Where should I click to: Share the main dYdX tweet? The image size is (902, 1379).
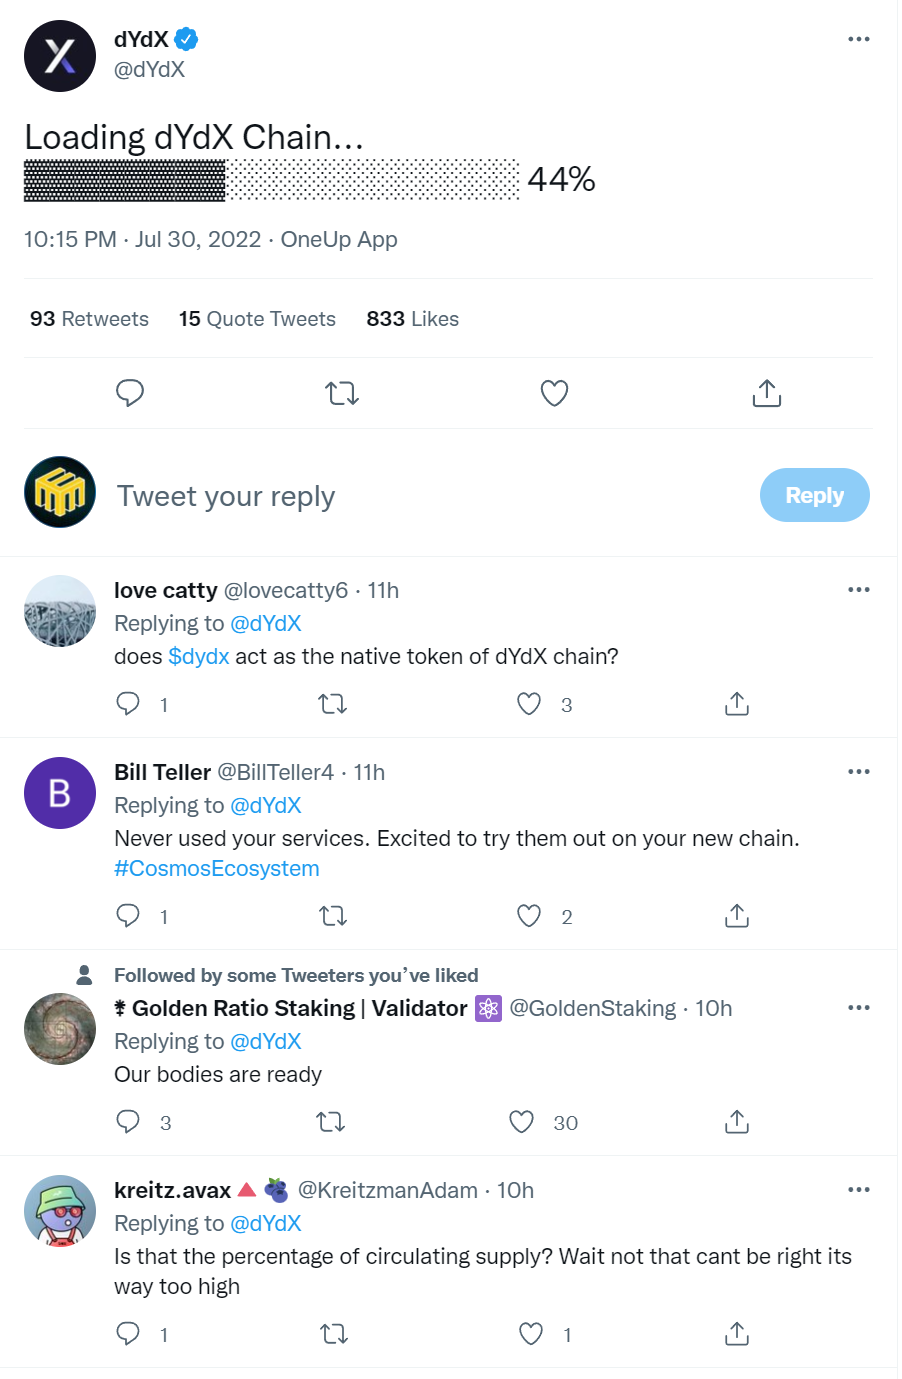pos(766,393)
